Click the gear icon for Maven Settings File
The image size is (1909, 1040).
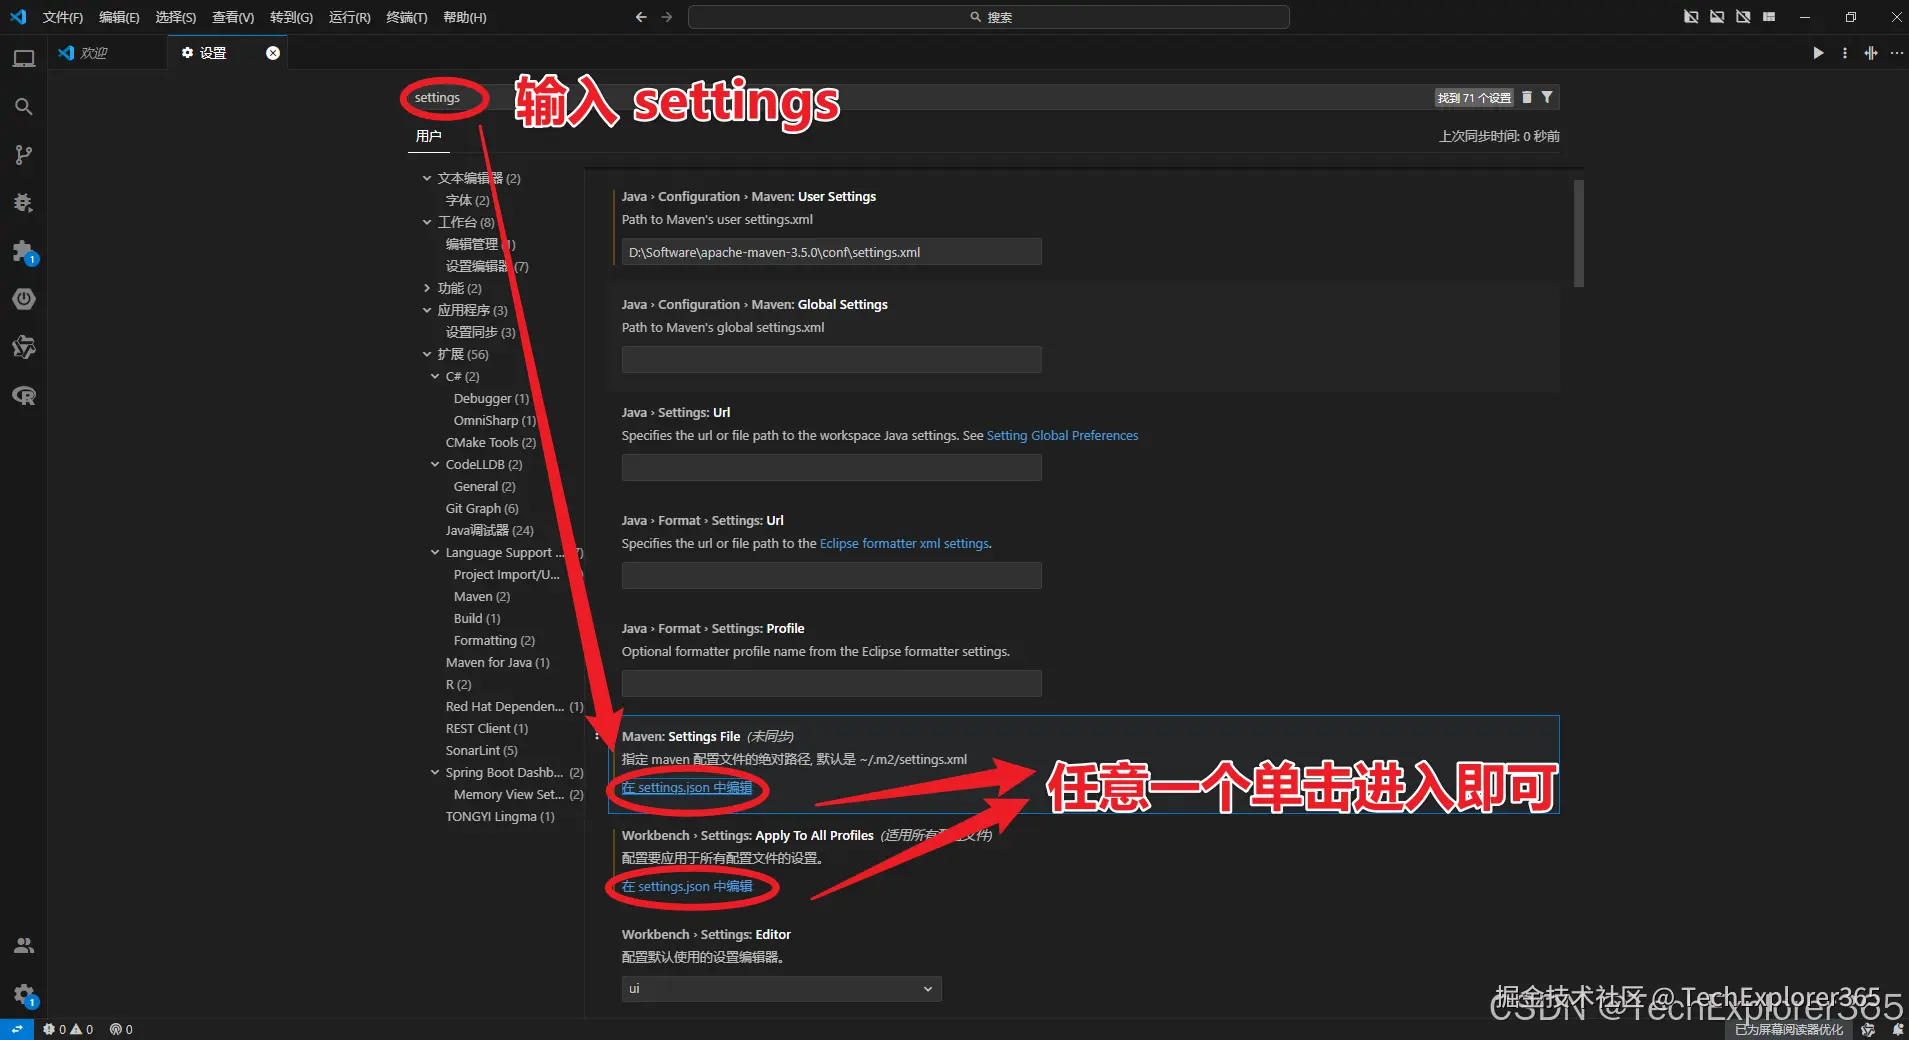597,737
